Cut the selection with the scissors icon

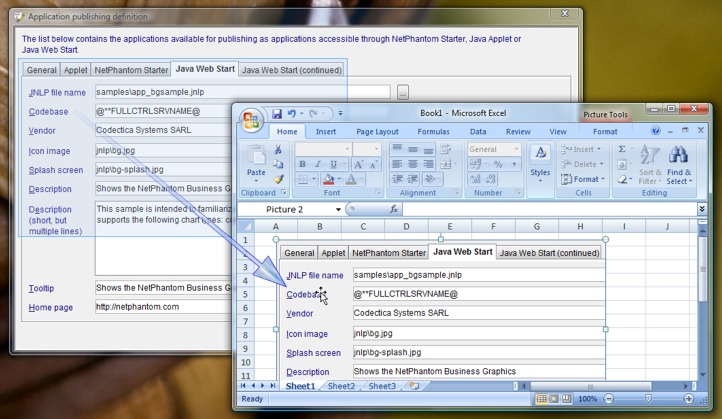(x=278, y=149)
